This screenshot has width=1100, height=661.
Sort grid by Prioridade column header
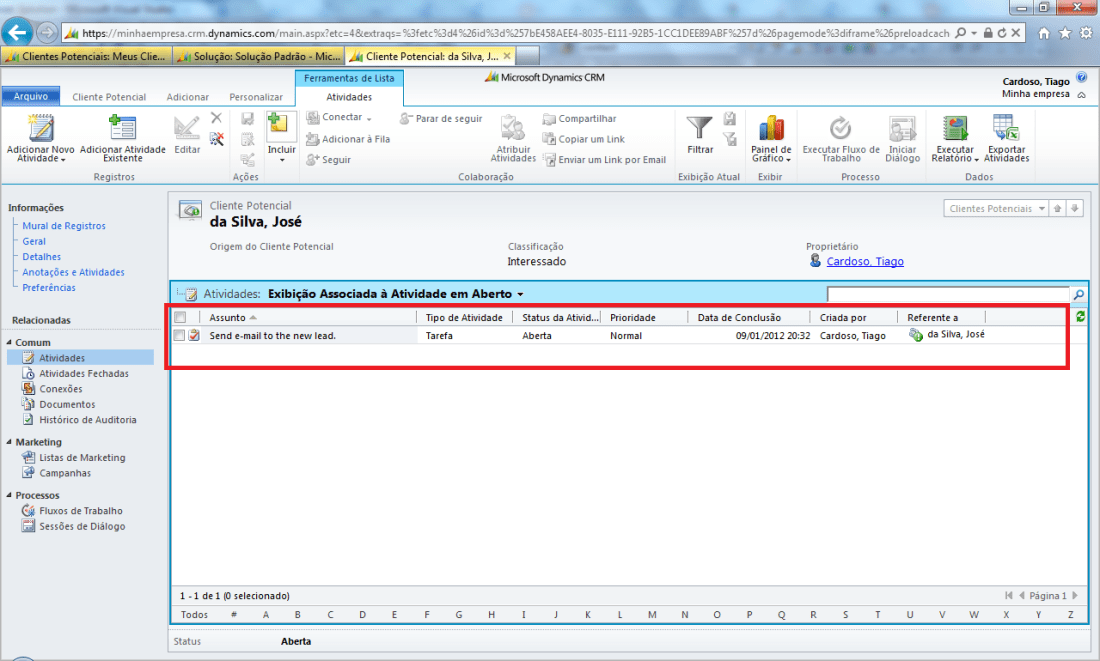tap(633, 318)
